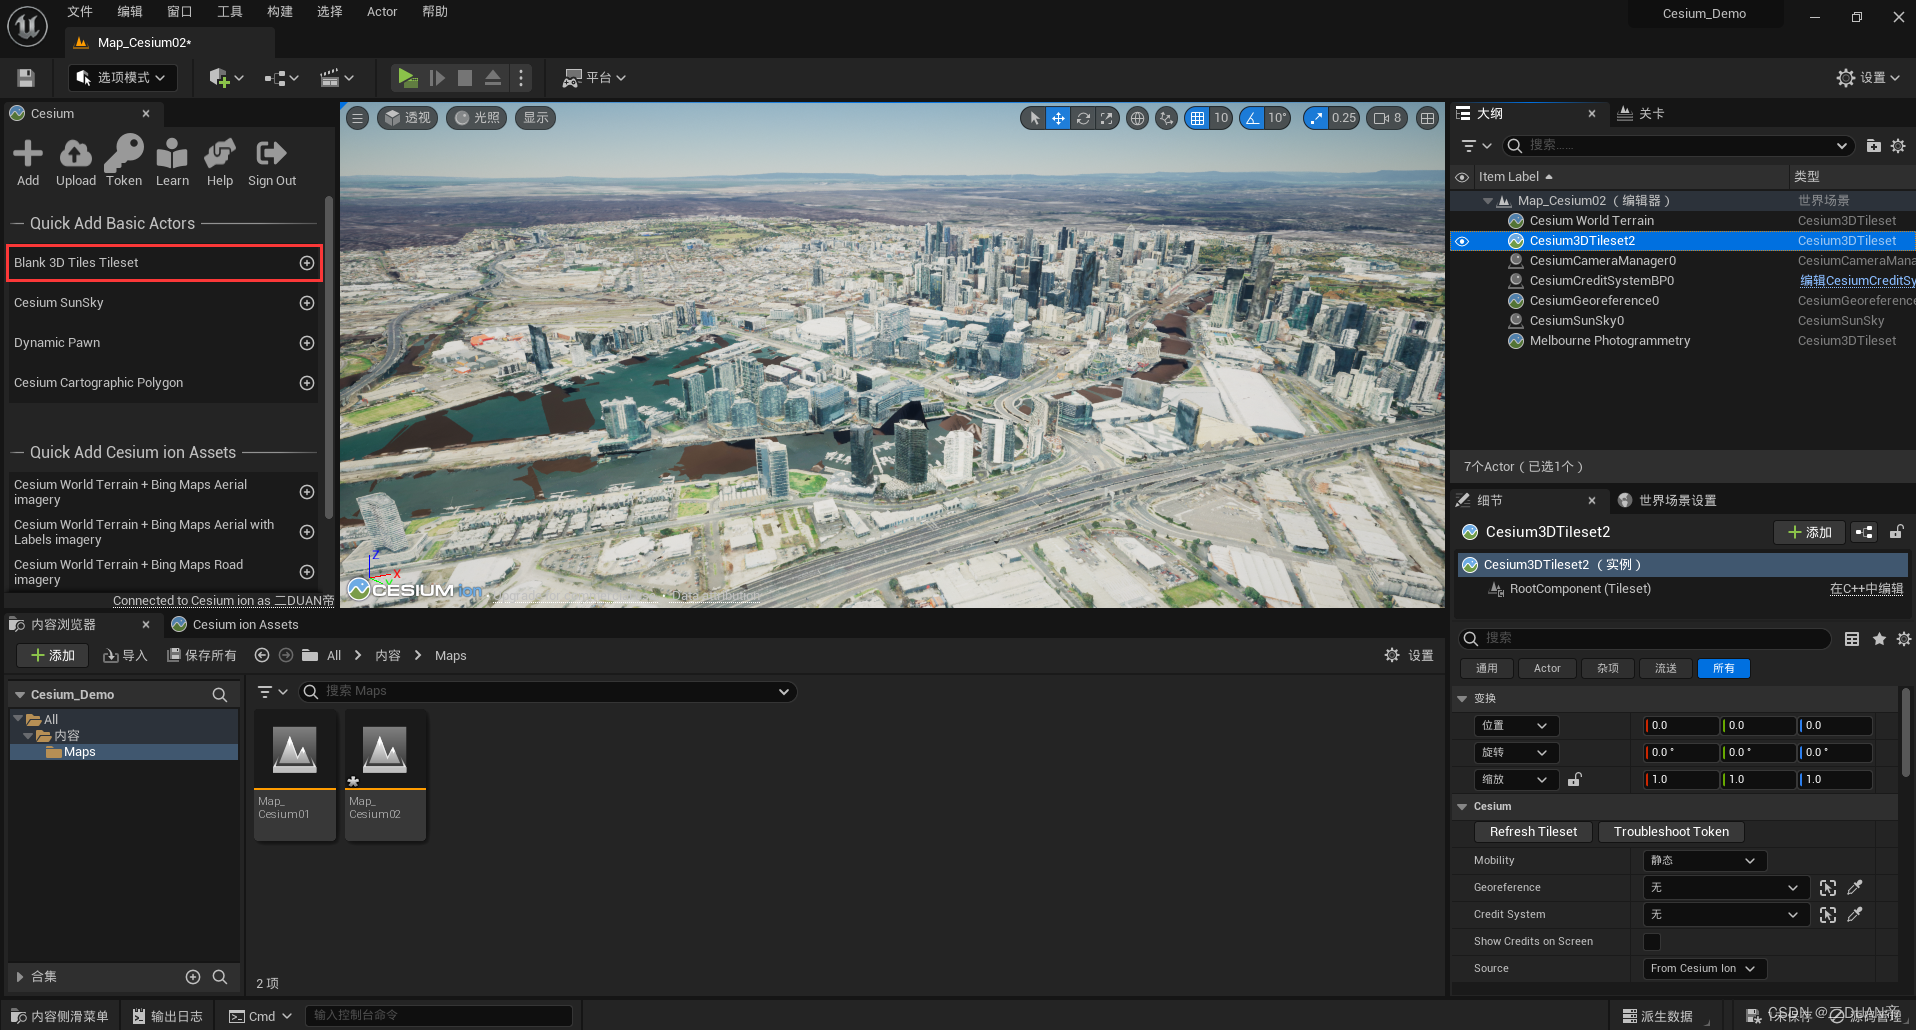
Task: Select Melbourne Photogrammetry in Outliner
Action: 1609,341
